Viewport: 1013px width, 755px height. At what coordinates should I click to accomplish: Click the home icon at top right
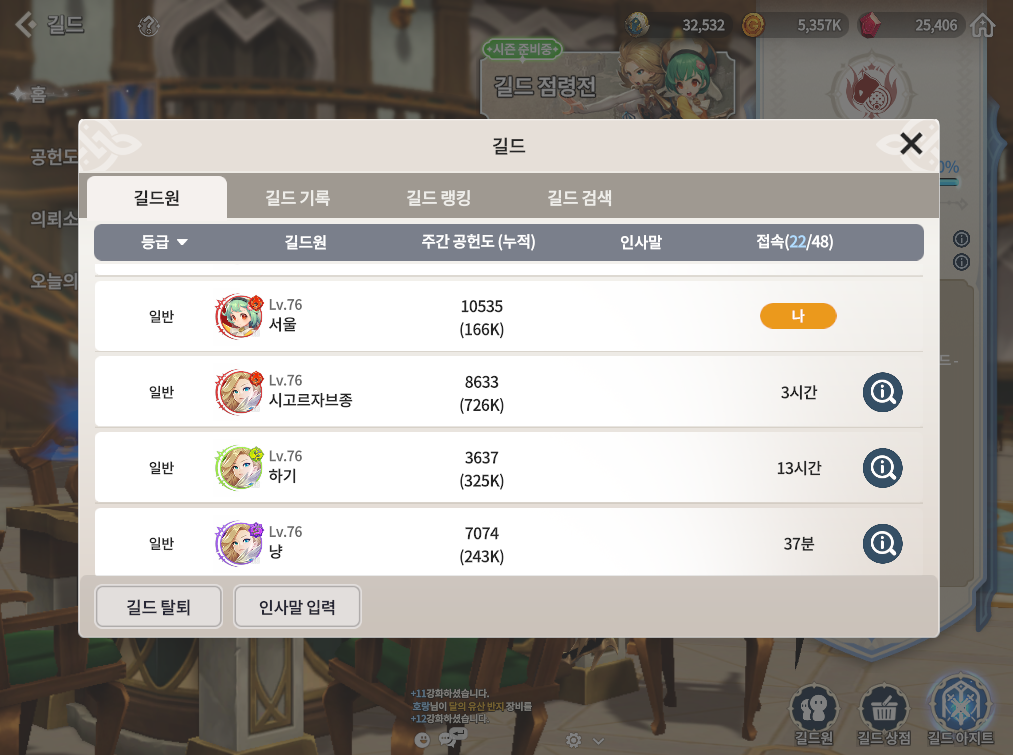click(983, 25)
